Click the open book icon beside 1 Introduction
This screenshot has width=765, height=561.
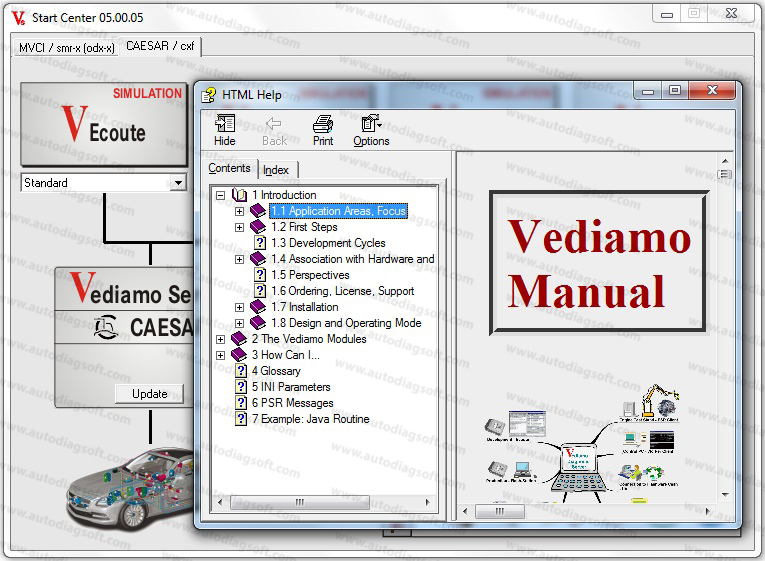pyautogui.click(x=240, y=195)
